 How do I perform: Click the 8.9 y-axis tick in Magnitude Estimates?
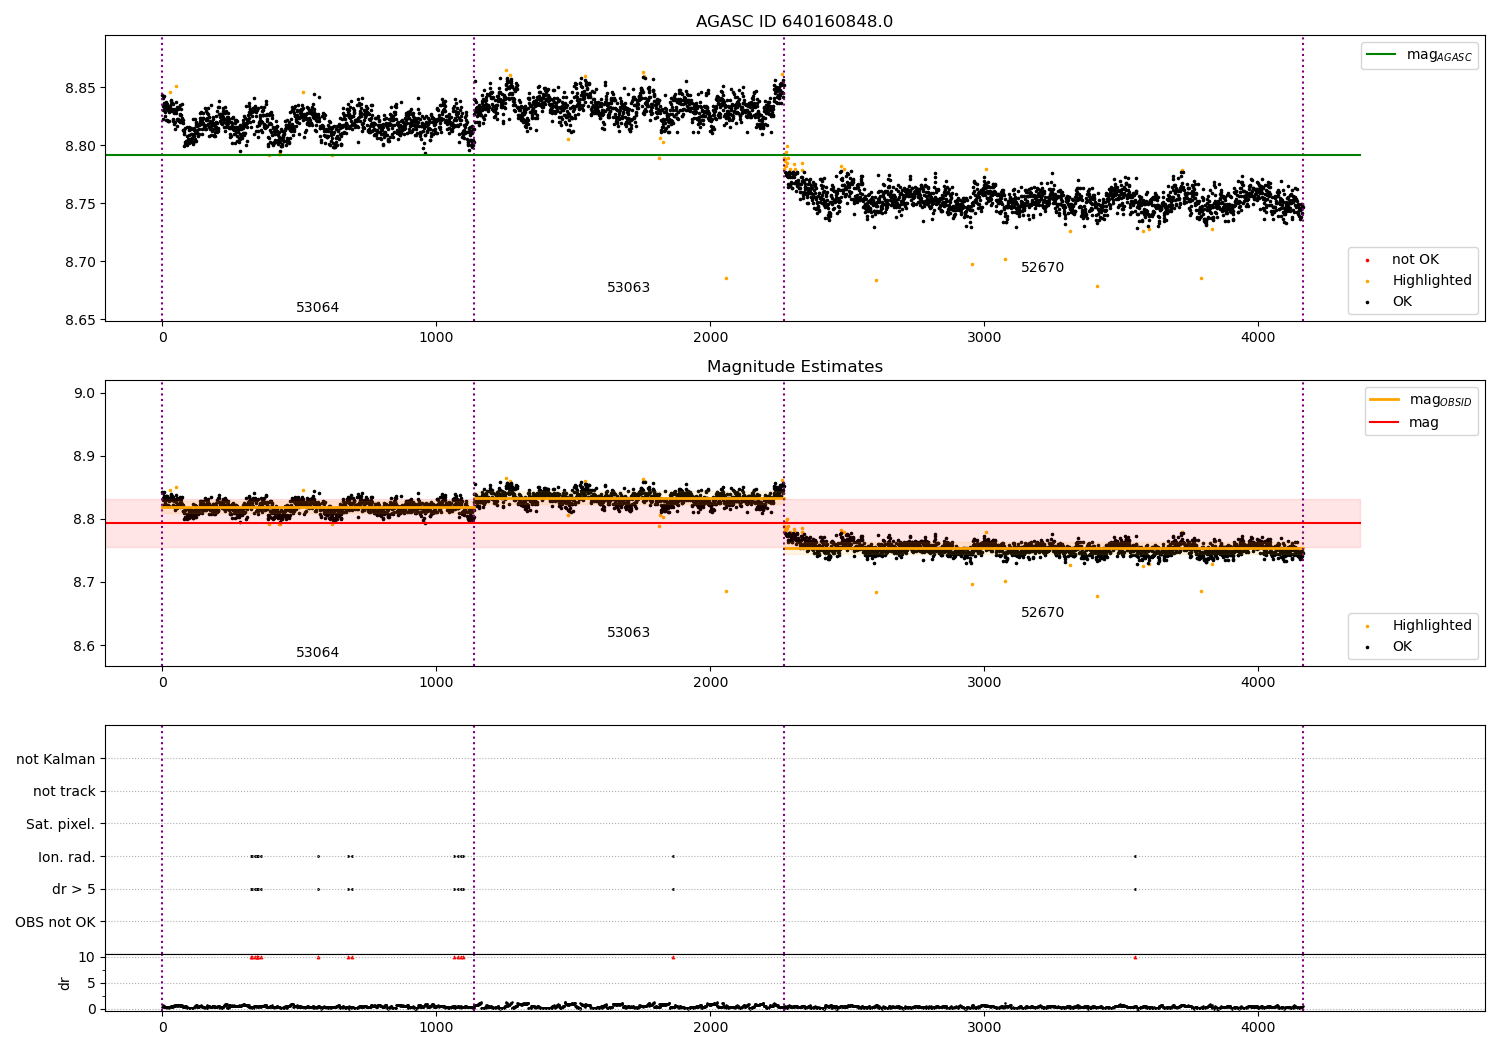(84, 456)
